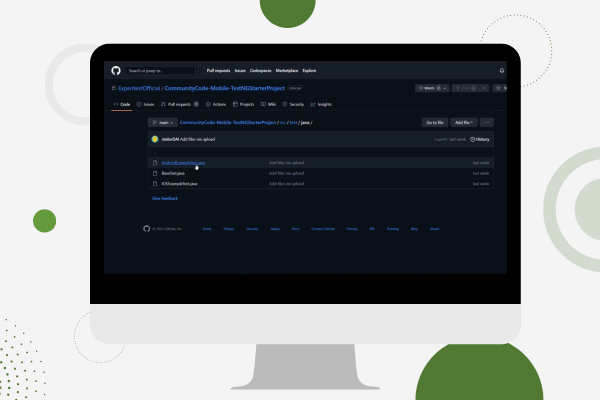Open the Terms footer link
Screen dimensions: 600x400
pos(207,229)
